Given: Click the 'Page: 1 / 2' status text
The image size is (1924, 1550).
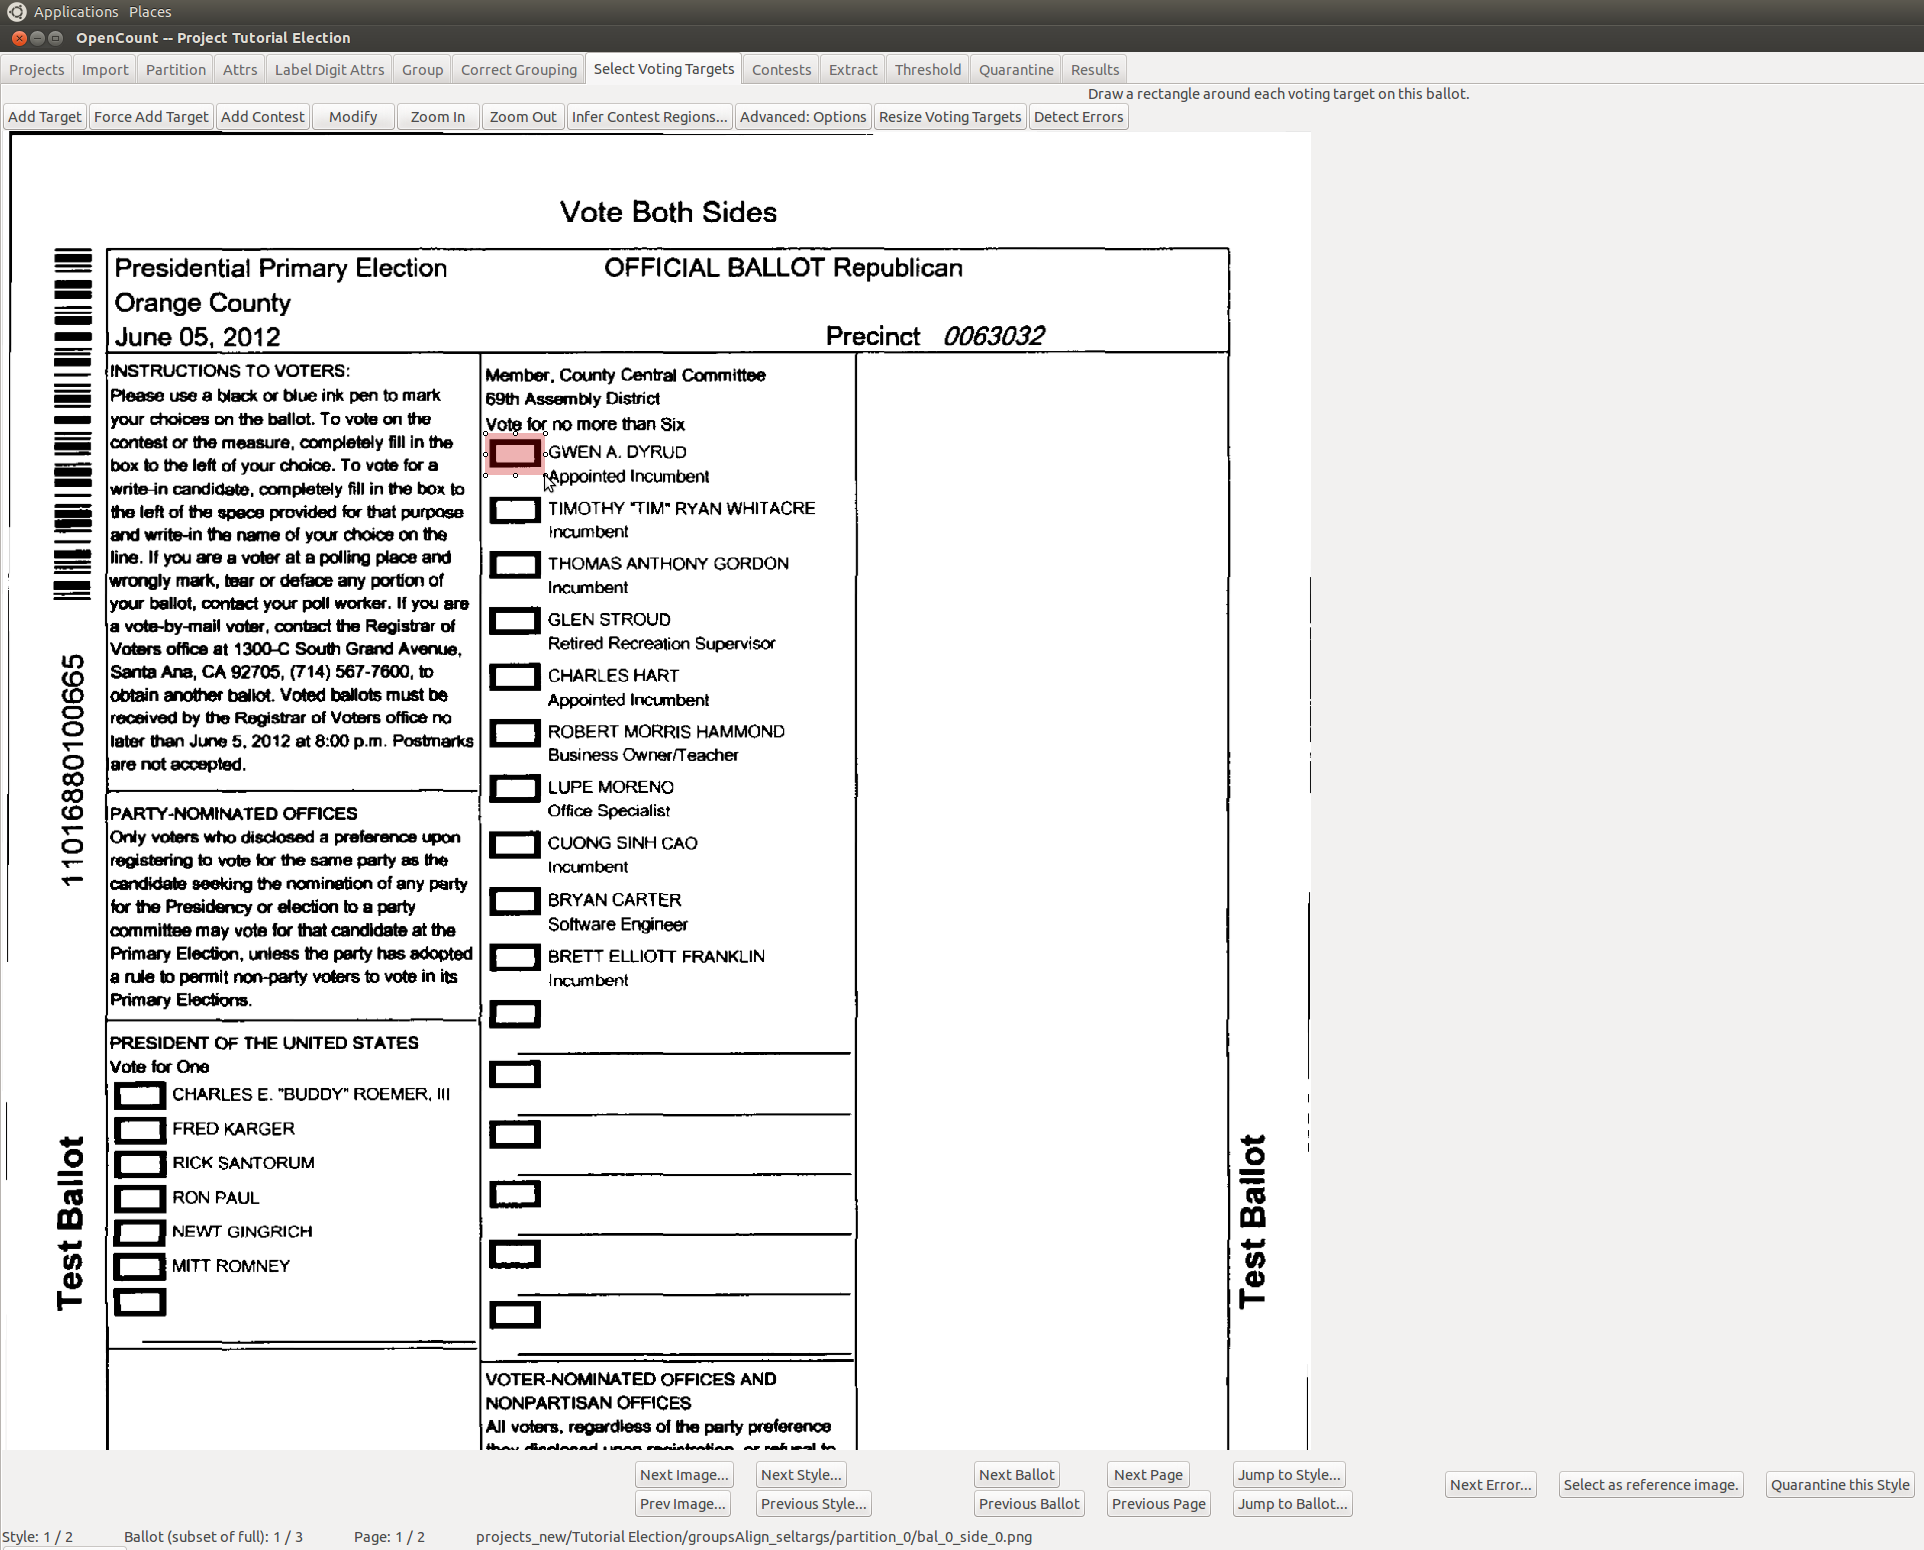Looking at the screenshot, I should point(389,1536).
